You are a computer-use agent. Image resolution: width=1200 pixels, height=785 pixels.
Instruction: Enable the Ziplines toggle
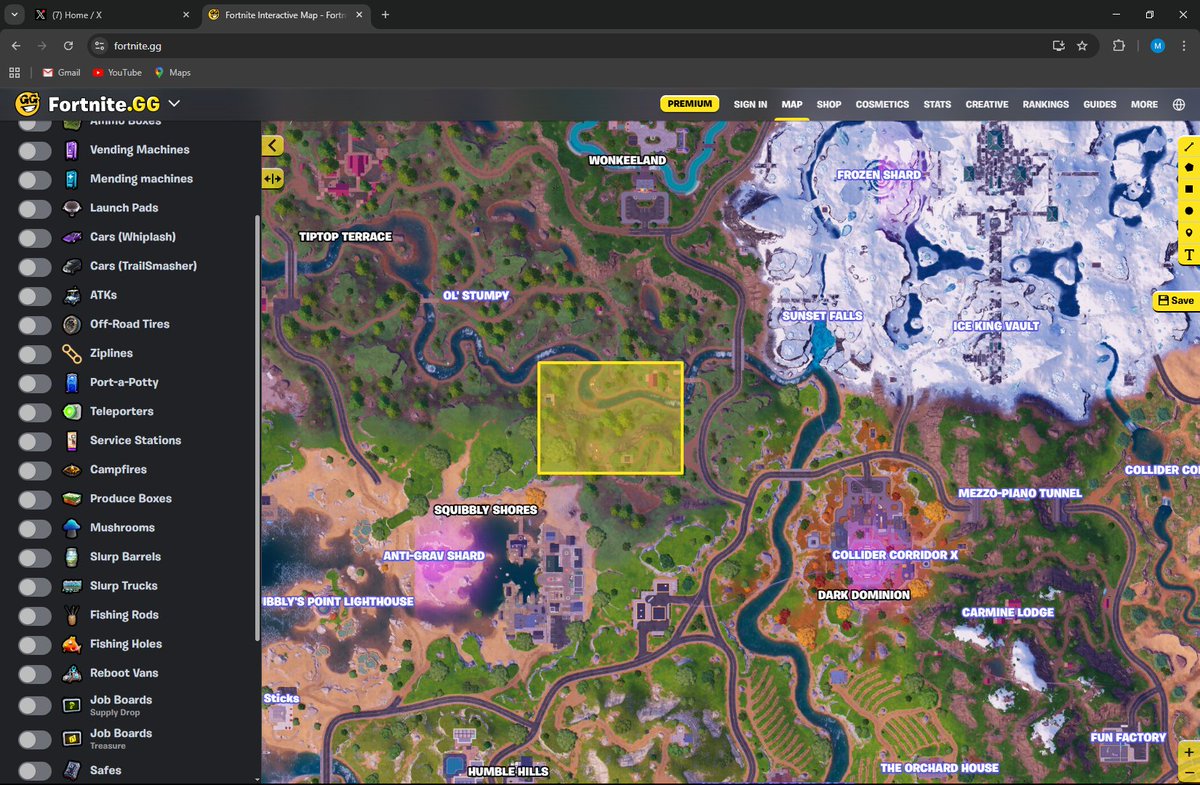pos(34,353)
